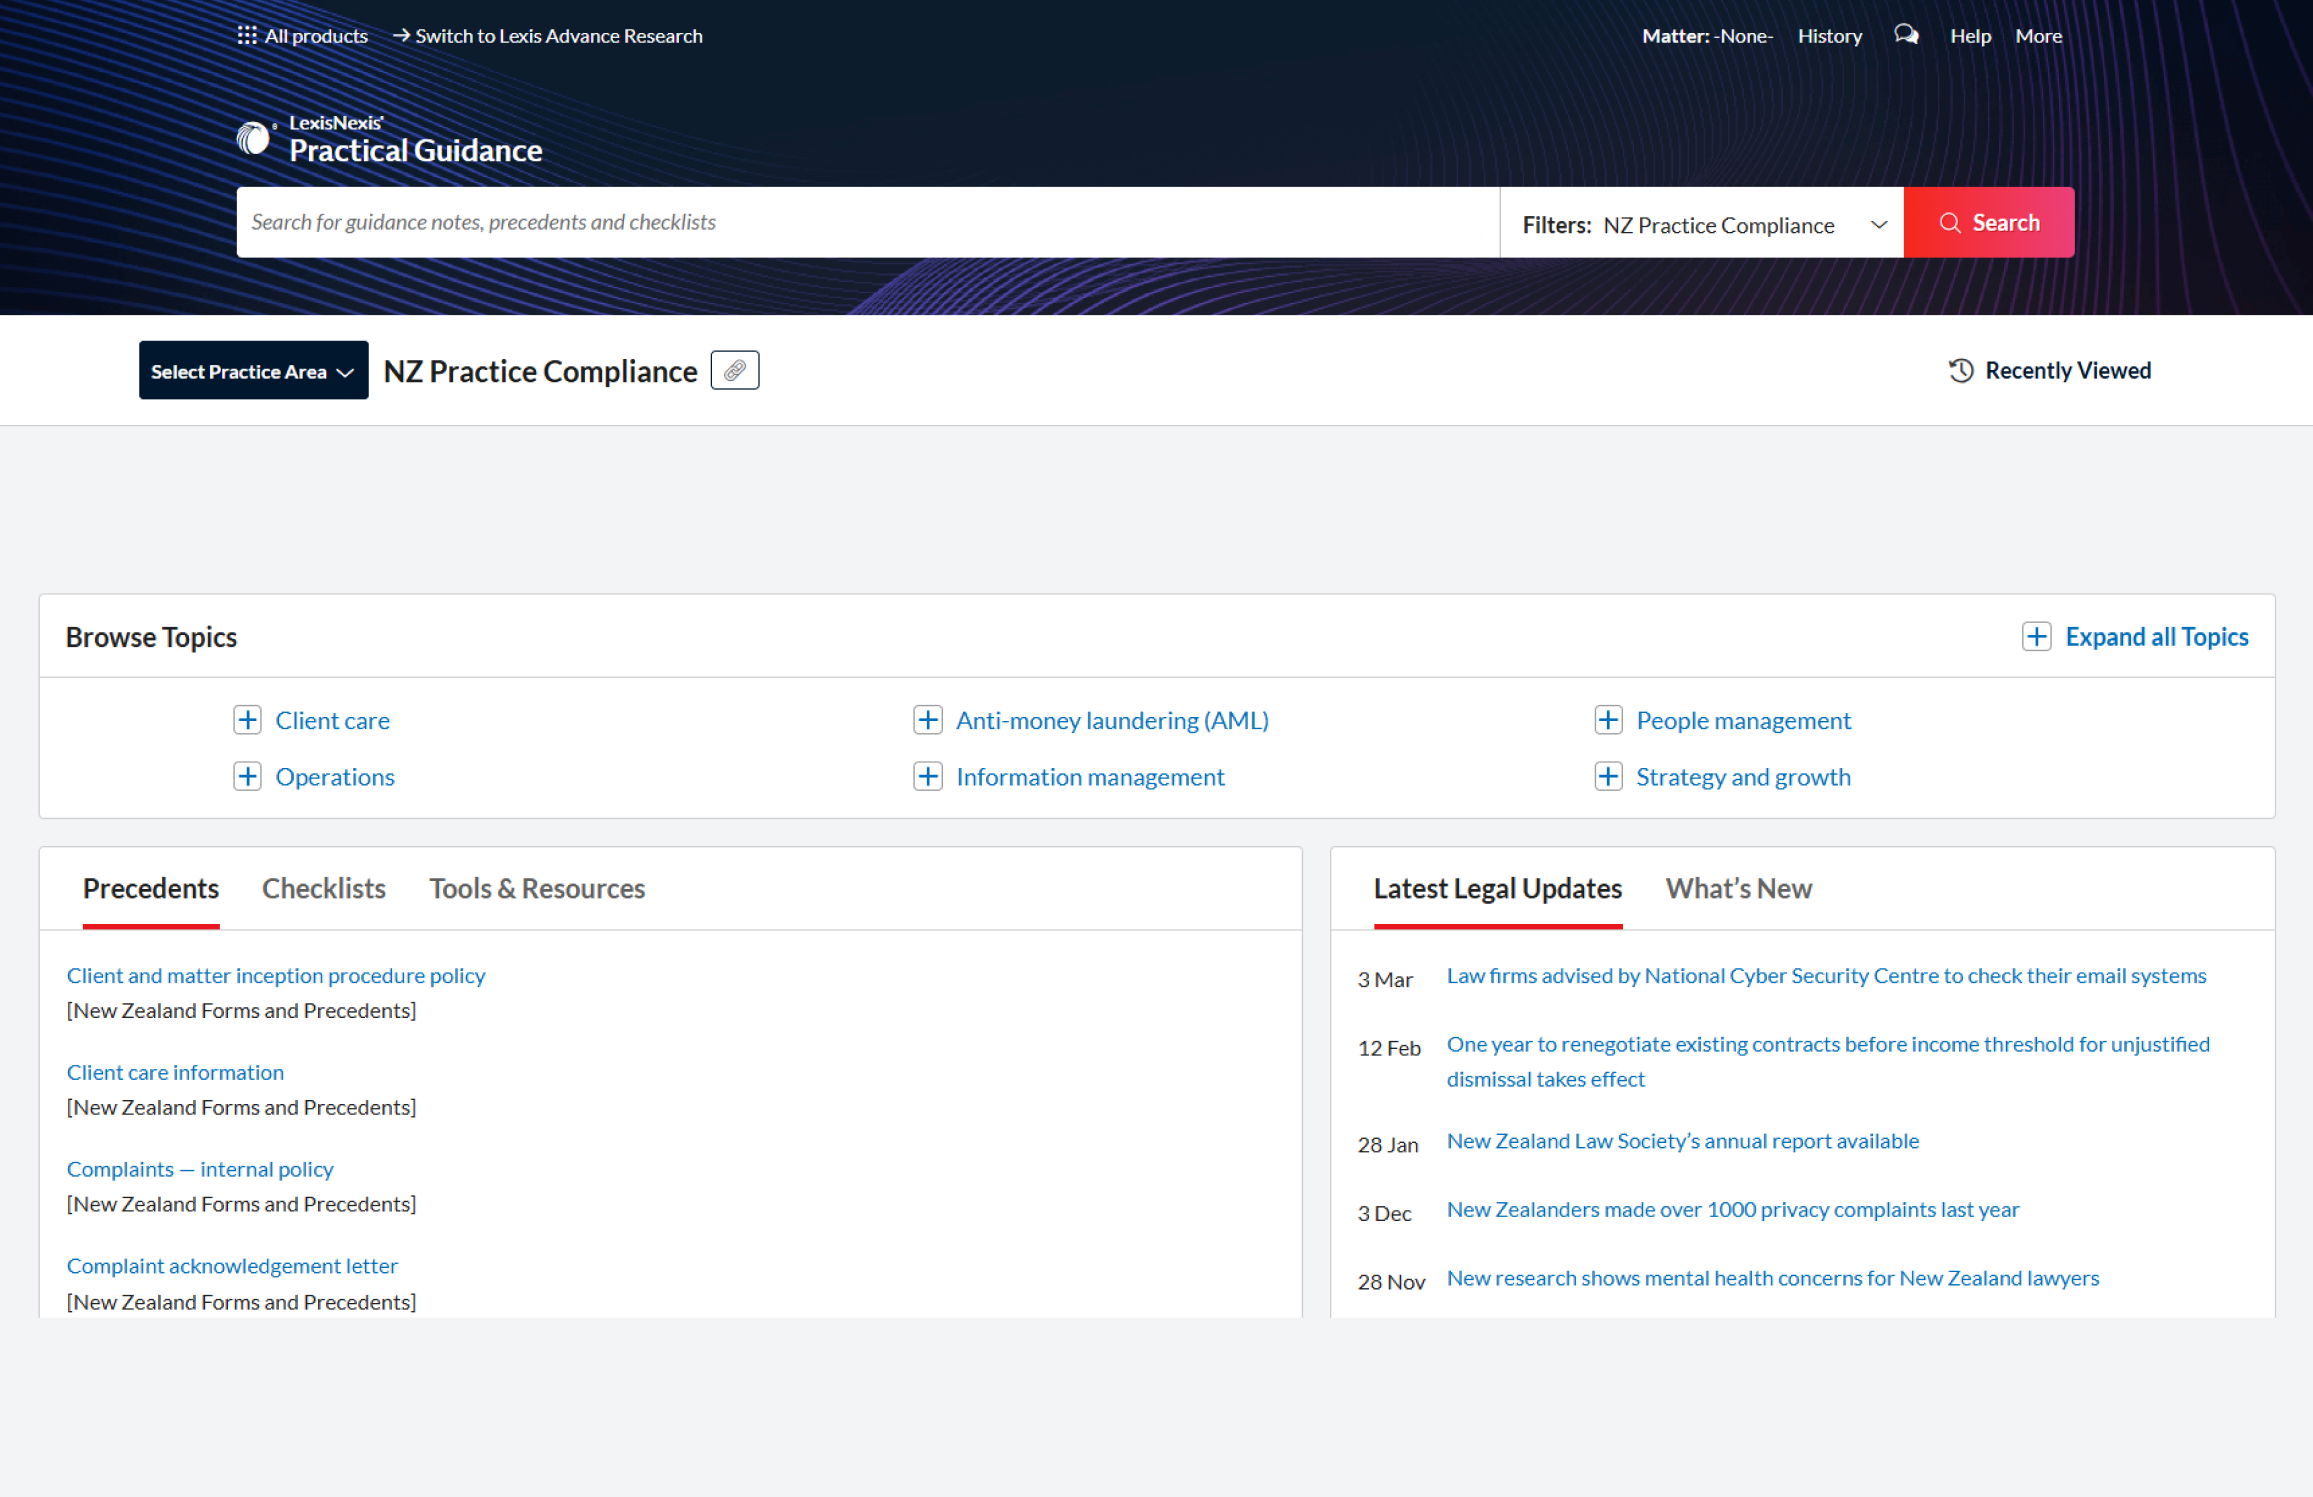The height and width of the screenshot is (1497, 2313).
Task: Switch to the Tools & Resources tab
Action: point(537,889)
